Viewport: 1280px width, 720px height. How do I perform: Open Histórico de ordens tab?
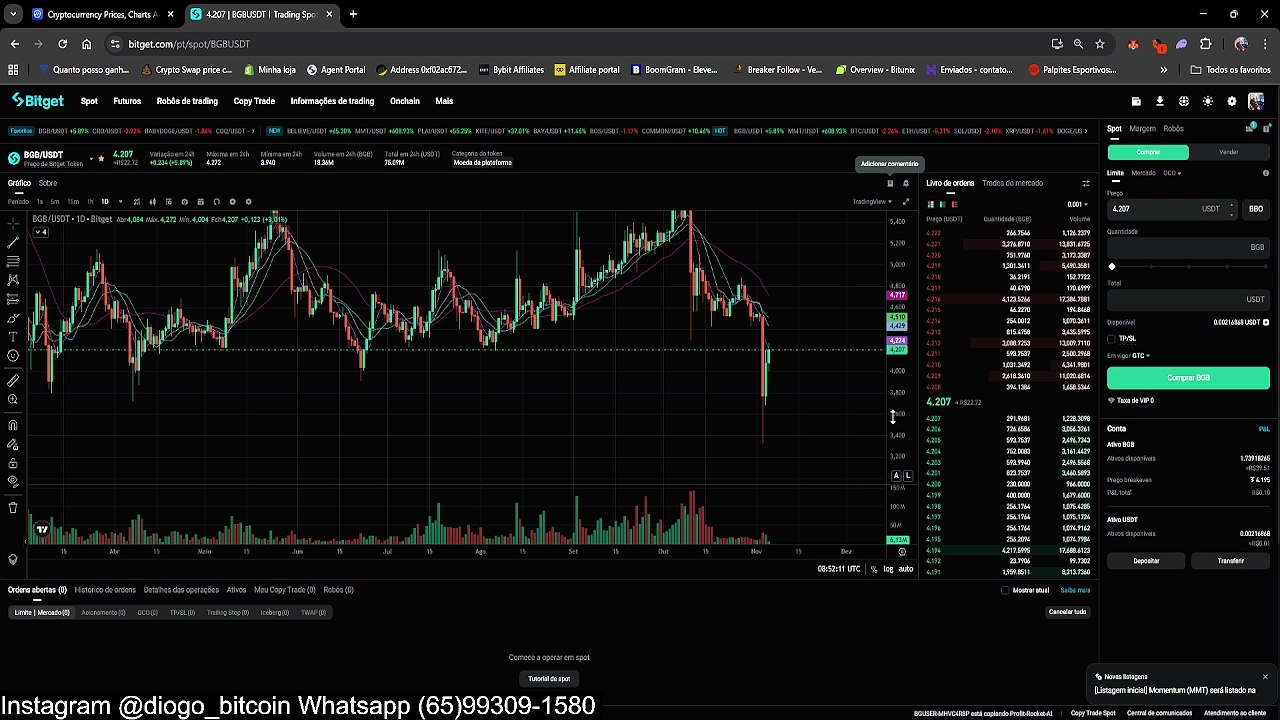(105, 590)
